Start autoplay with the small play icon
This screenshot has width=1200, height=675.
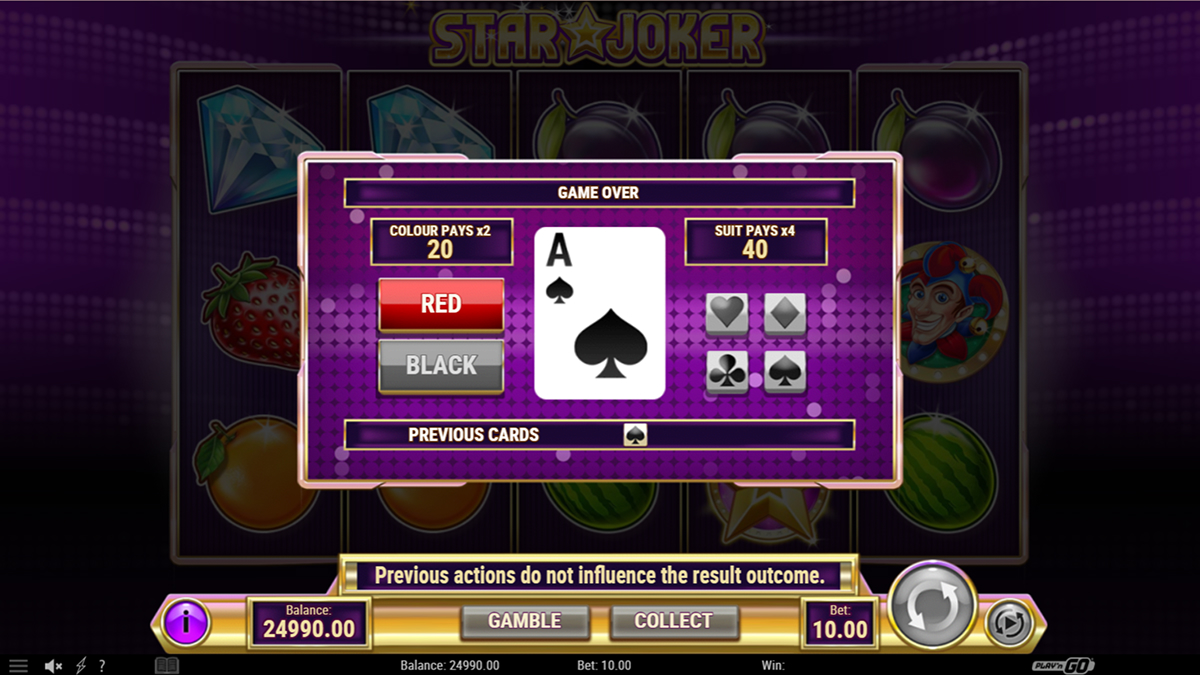pyautogui.click(x=1010, y=624)
